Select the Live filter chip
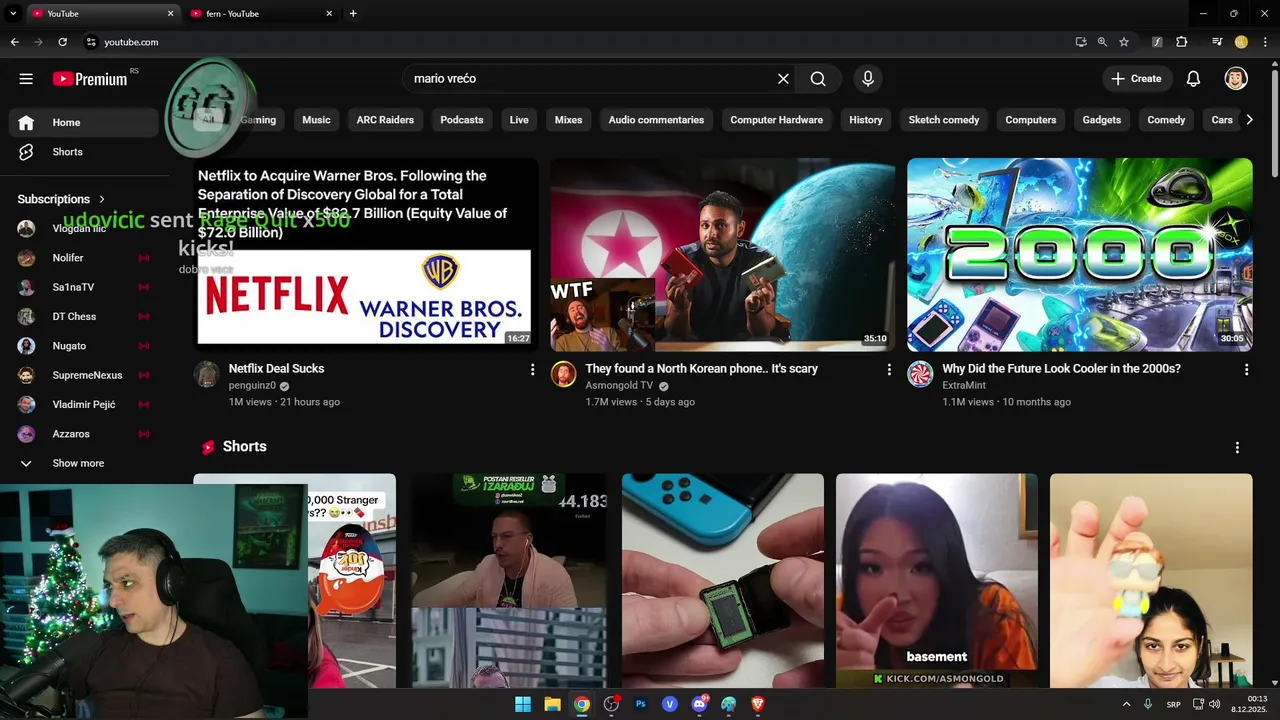Screen dimensions: 1280x720 tap(519, 120)
